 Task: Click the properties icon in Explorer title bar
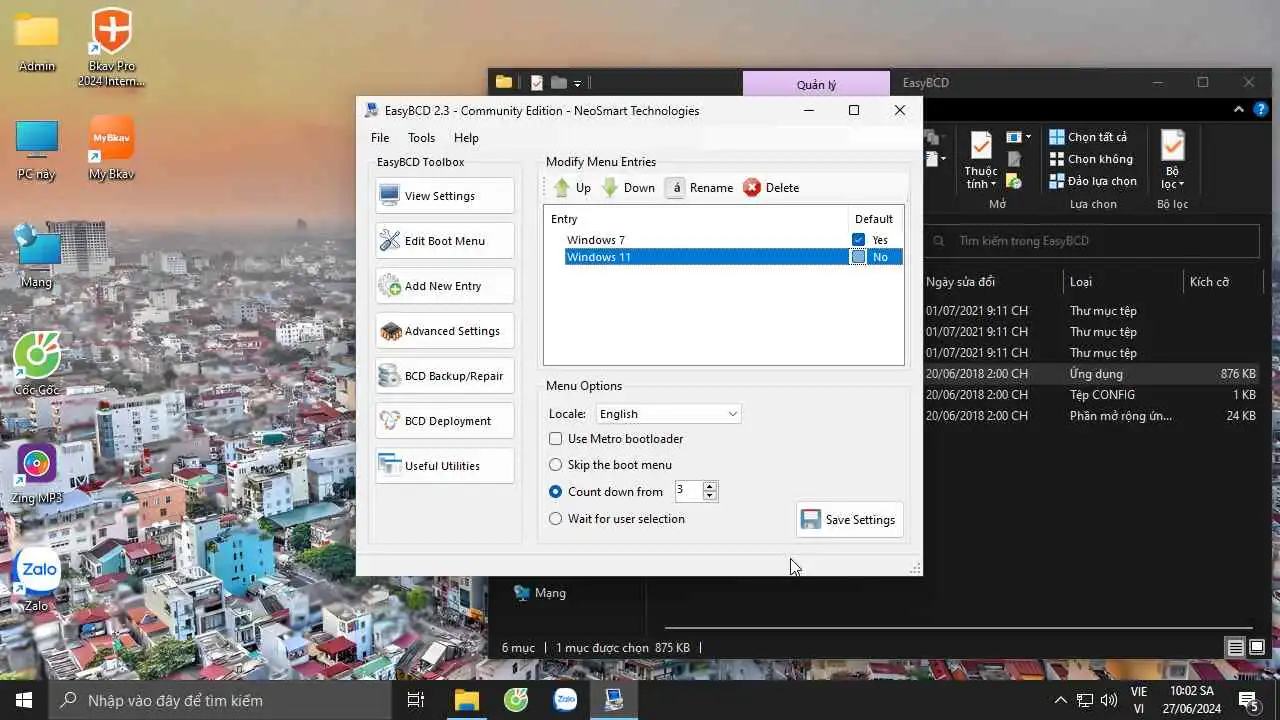[537, 83]
